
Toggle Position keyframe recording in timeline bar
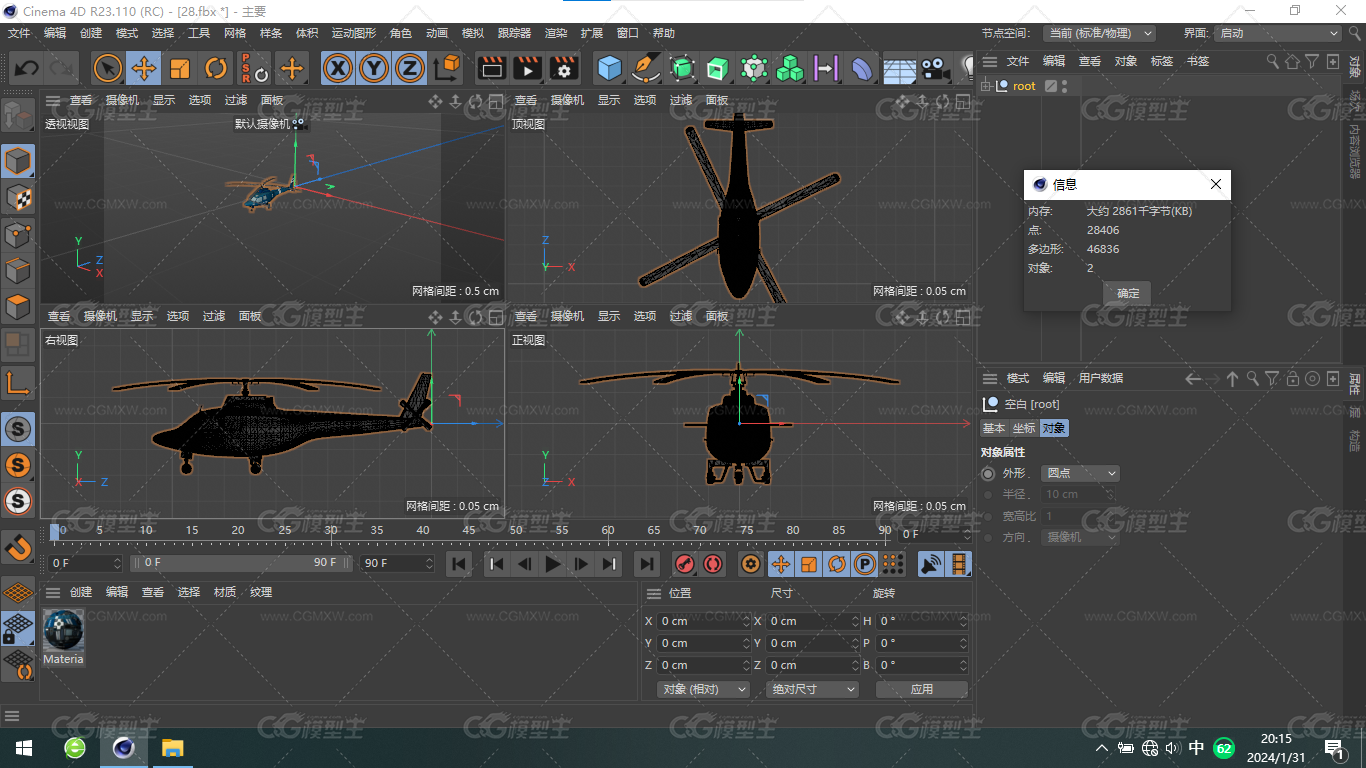pyautogui.click(x=781, y=564)
